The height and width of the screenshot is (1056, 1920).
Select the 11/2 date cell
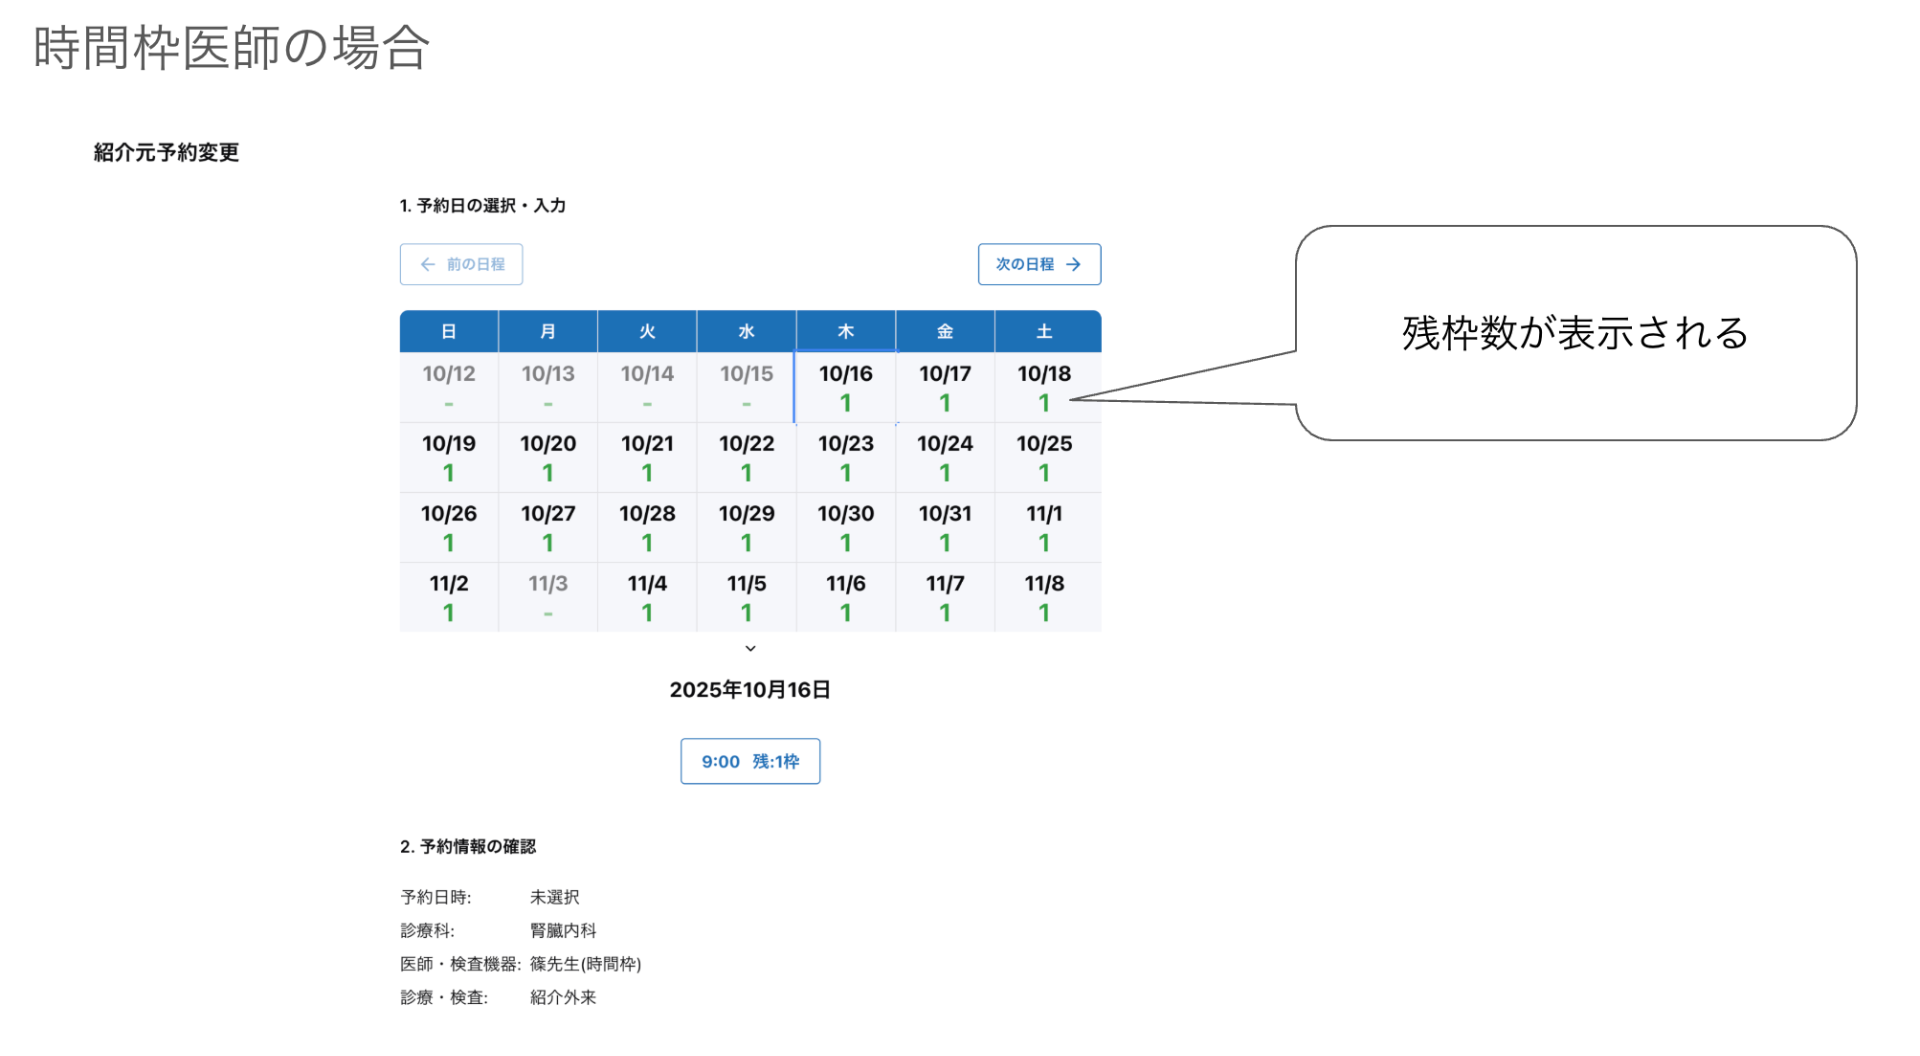pyautogui.click(x=448, y=597)
